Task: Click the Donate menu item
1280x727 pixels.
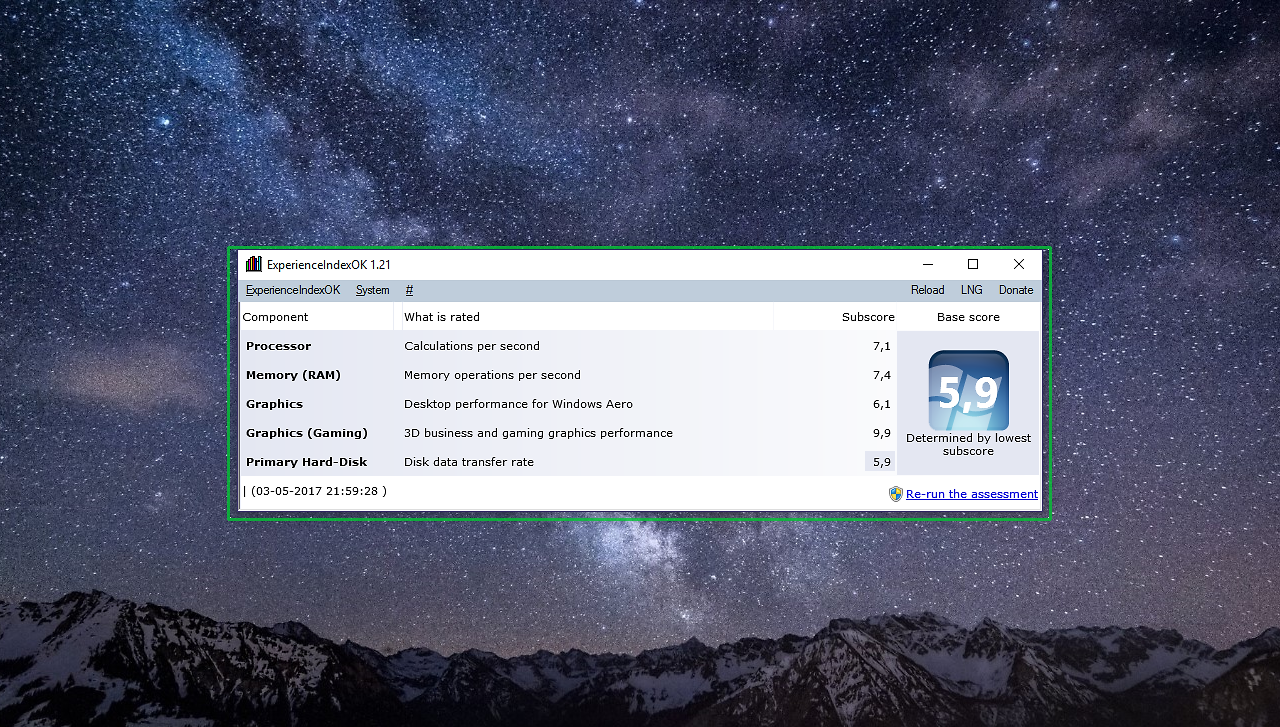Action: pos(1016,290)
